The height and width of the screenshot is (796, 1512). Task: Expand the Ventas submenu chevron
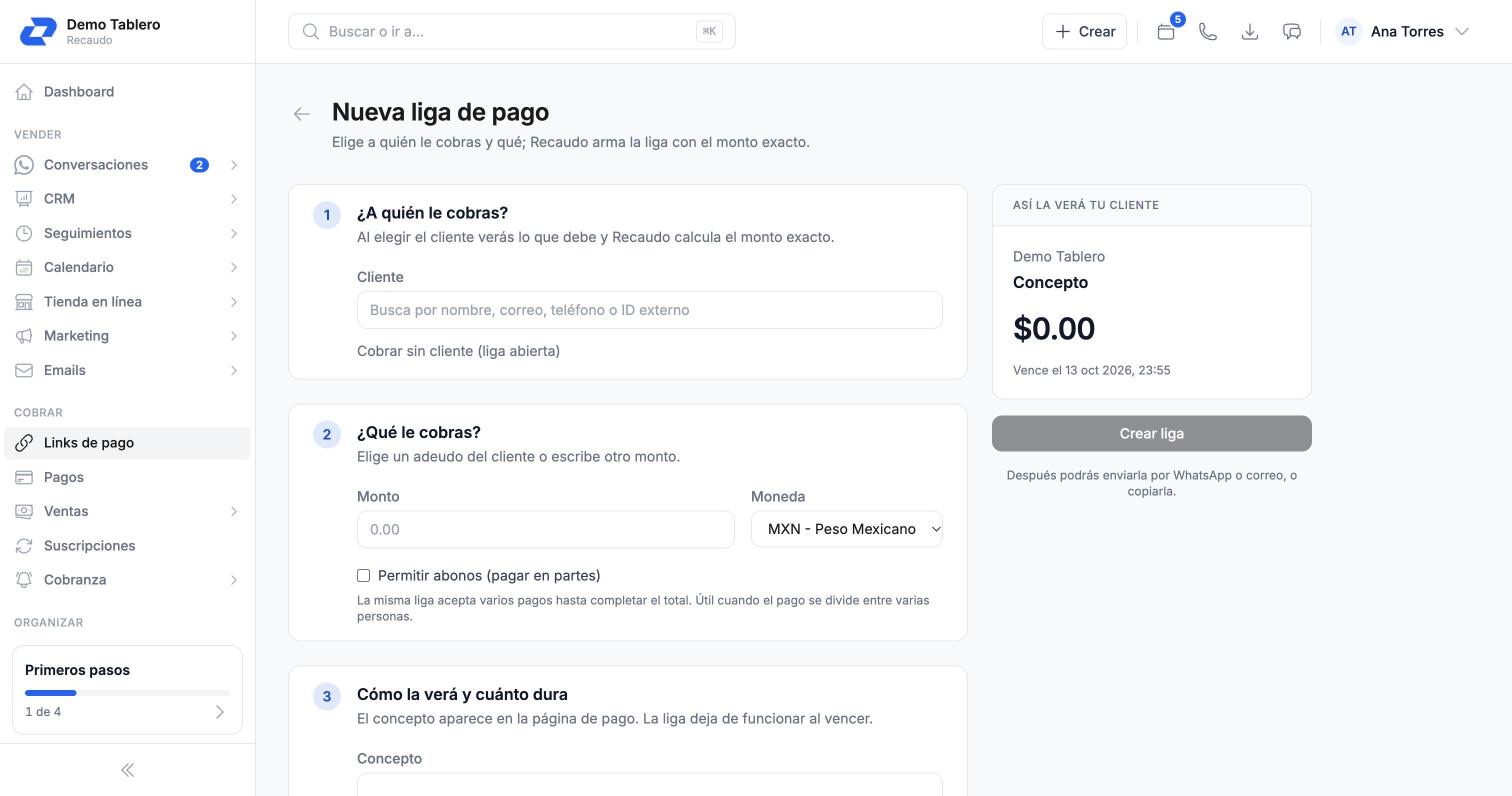234,511
